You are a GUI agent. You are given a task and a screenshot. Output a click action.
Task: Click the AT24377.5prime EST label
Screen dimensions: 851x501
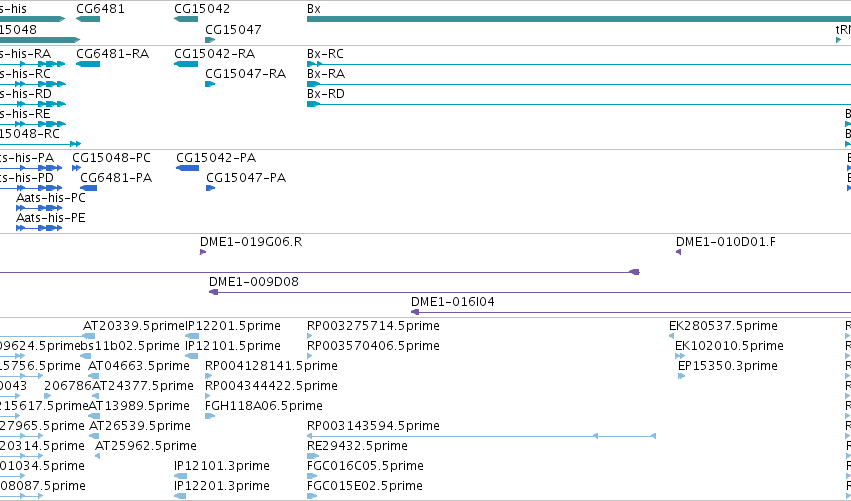click(143, 386)
